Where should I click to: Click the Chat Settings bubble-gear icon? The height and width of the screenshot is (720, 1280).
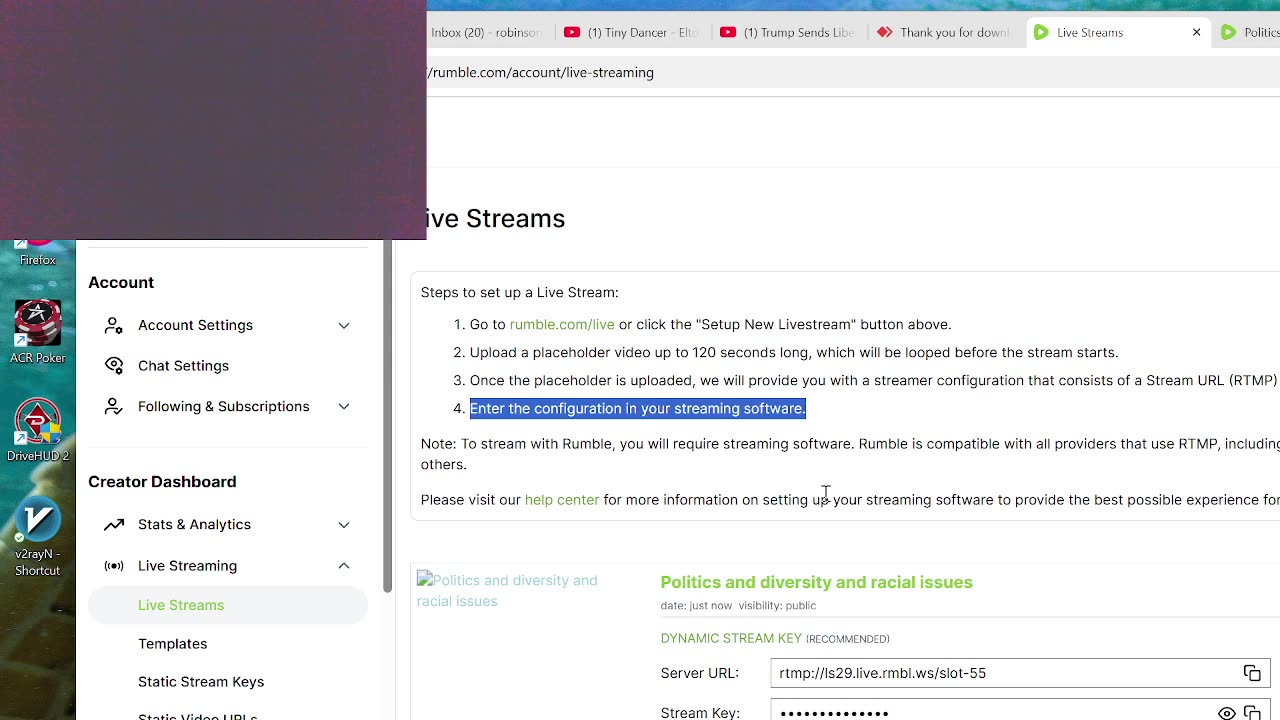click(114, 366)
